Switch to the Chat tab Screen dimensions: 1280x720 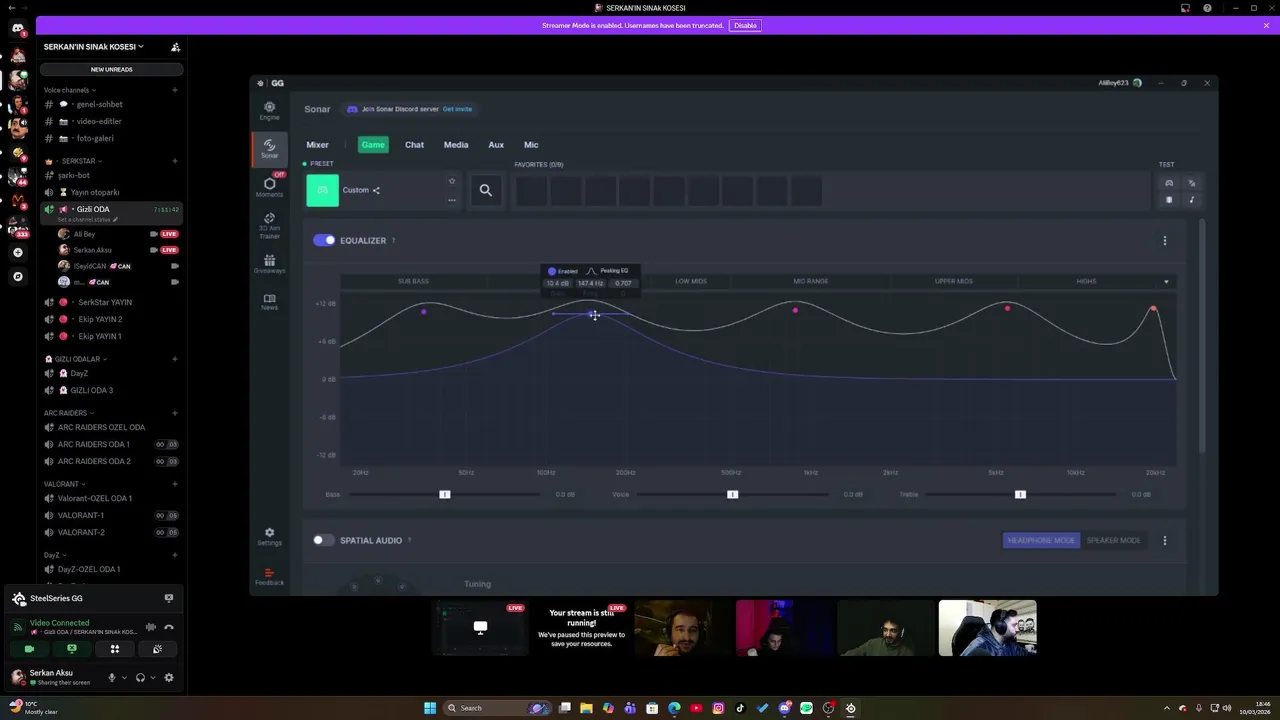click(414, 145)
